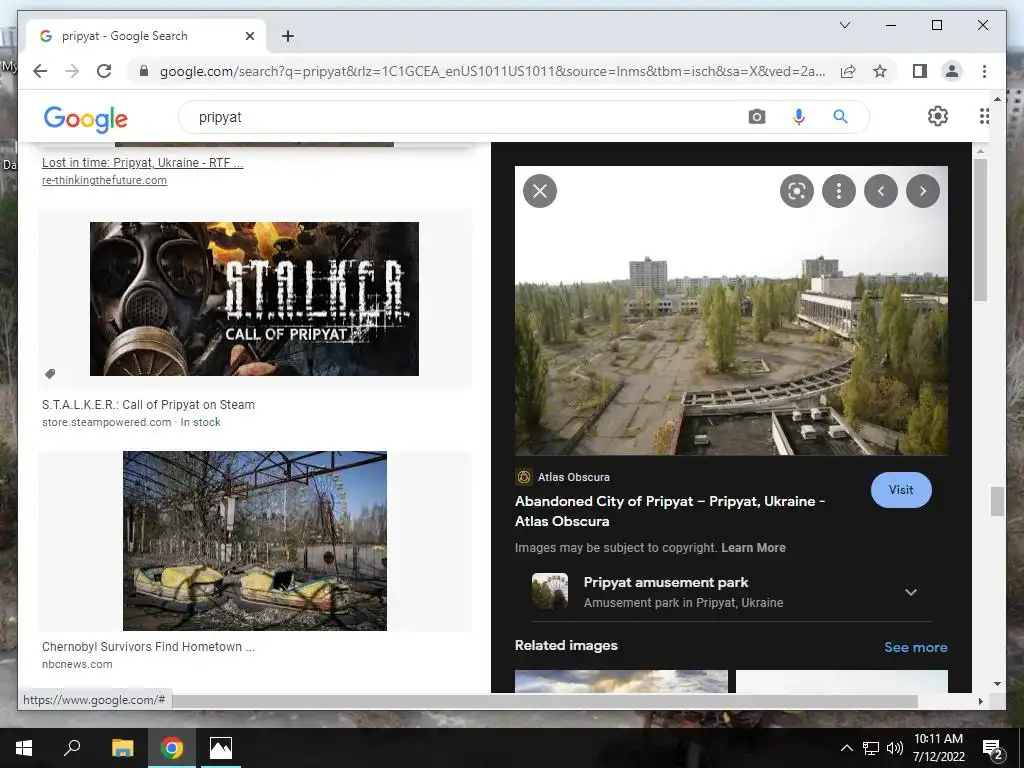Screen dimensions: 1024x768
Task: Click the padlock site info icon
Action: point(144,71)
